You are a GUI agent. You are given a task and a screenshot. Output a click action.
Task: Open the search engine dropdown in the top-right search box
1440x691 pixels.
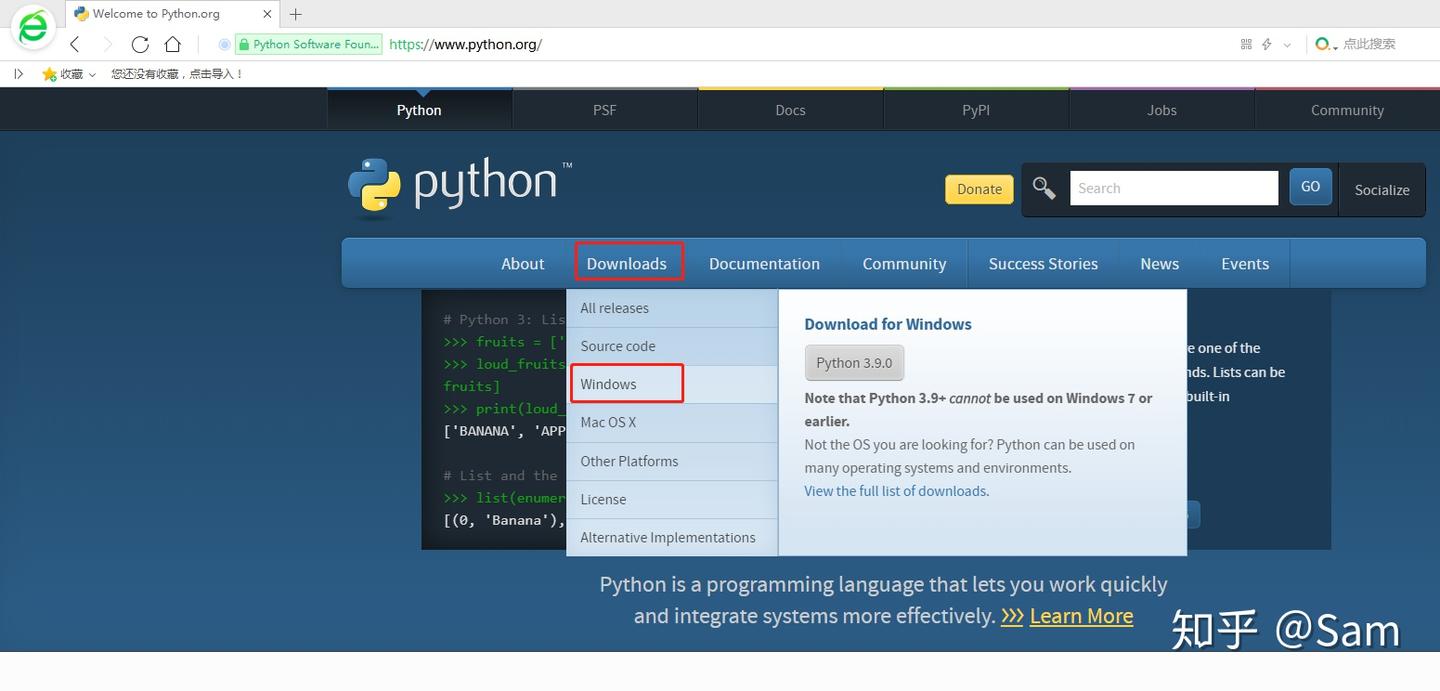(1326, 44)
